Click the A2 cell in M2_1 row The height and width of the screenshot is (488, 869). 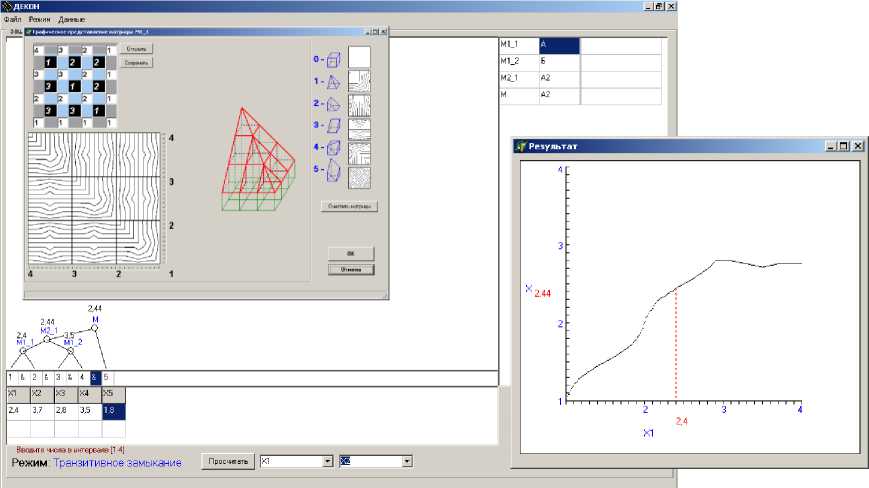[559, 79]
